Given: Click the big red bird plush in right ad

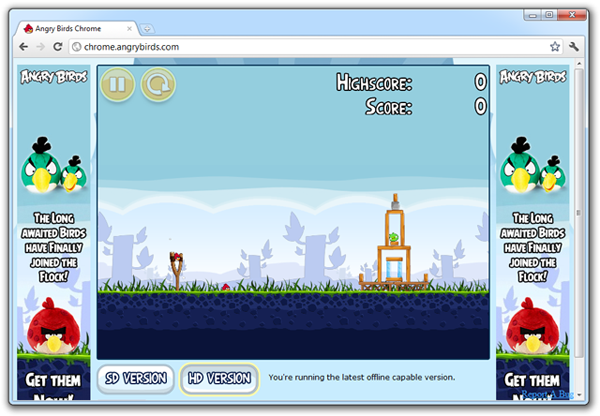Looking at the screenshot, I should [x=532, y=326].
